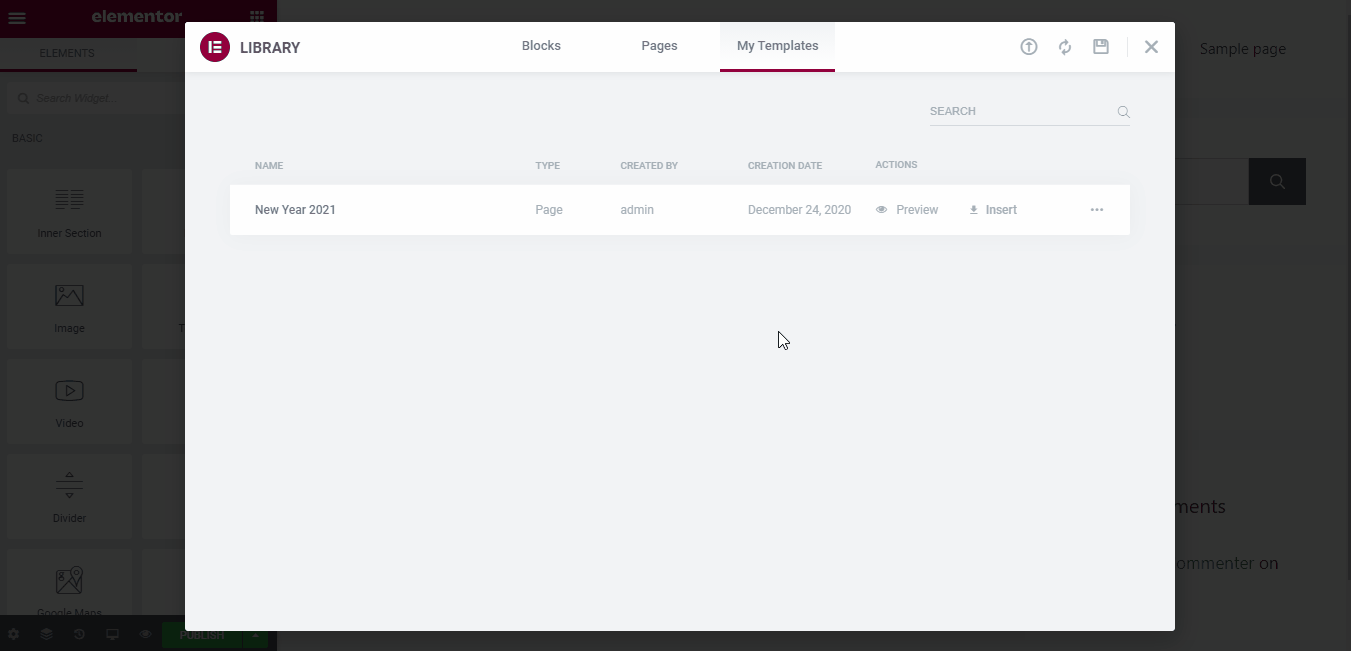Click the widgets grid icon in panel header
This screenshot has height=651, width=1351.
[257, 18]
